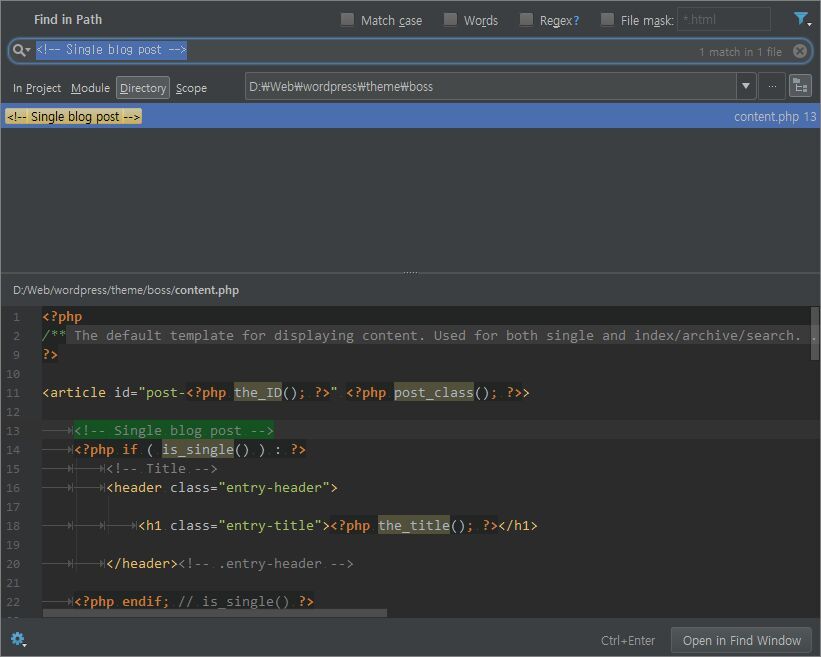
Task: Select the Directory scope tab
Action: tap(143, 88)
